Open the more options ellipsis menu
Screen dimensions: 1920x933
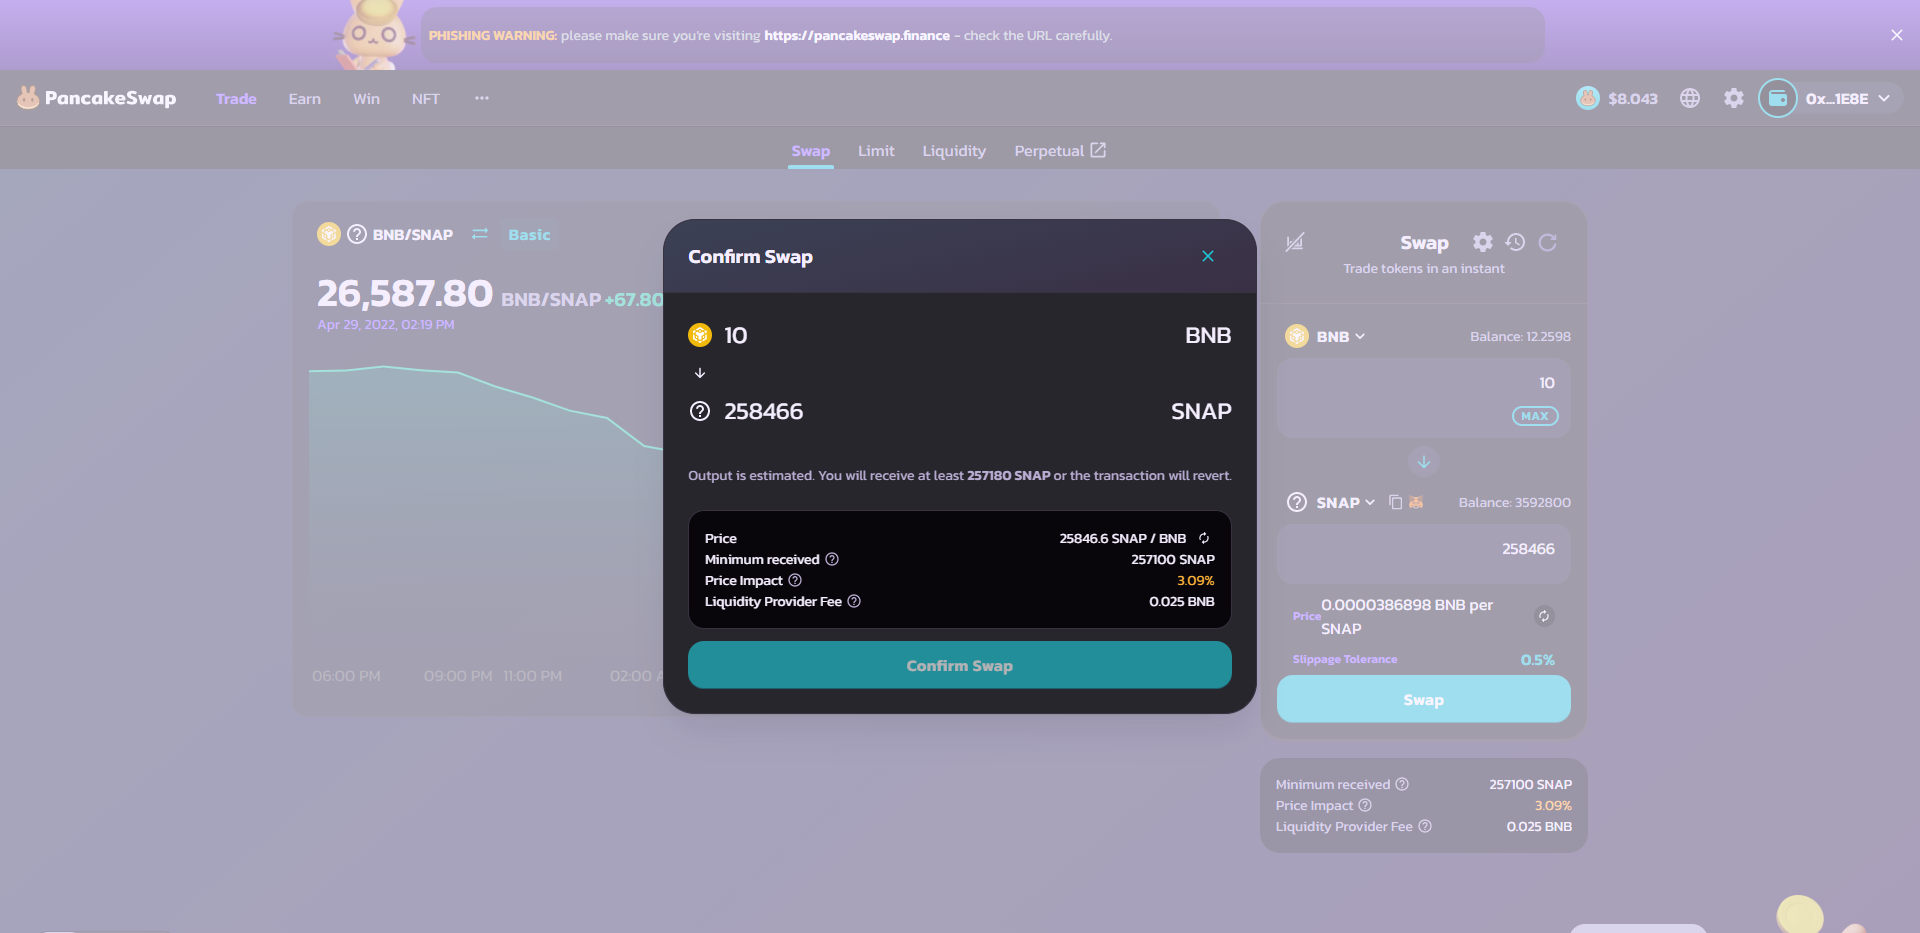[x=482, y=98]
